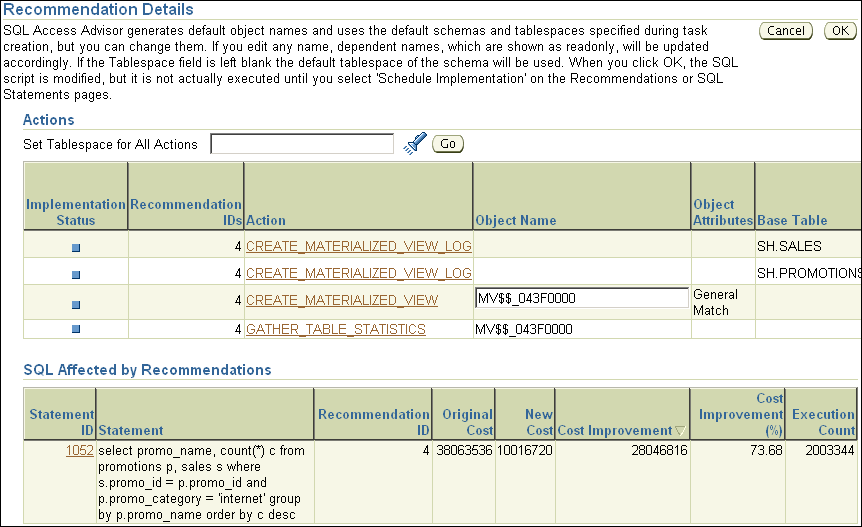The width and height of the screenshot is (862, 527).
Task: Click status icon for GATHER_TABLE_STATISTICS row
Action: click(76, 330)
